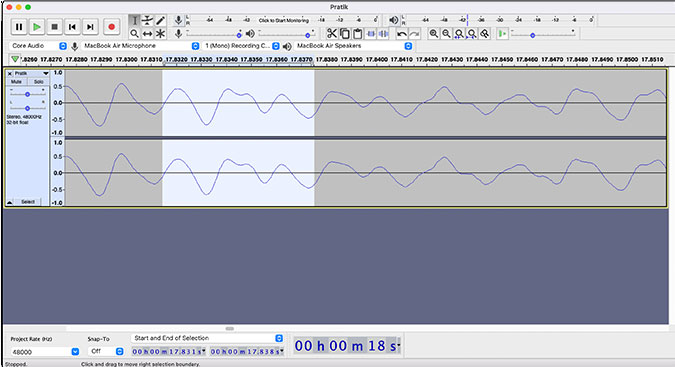Open the Pratik track name menu
The width and height of the screenshot is (675, 367).
31,73
